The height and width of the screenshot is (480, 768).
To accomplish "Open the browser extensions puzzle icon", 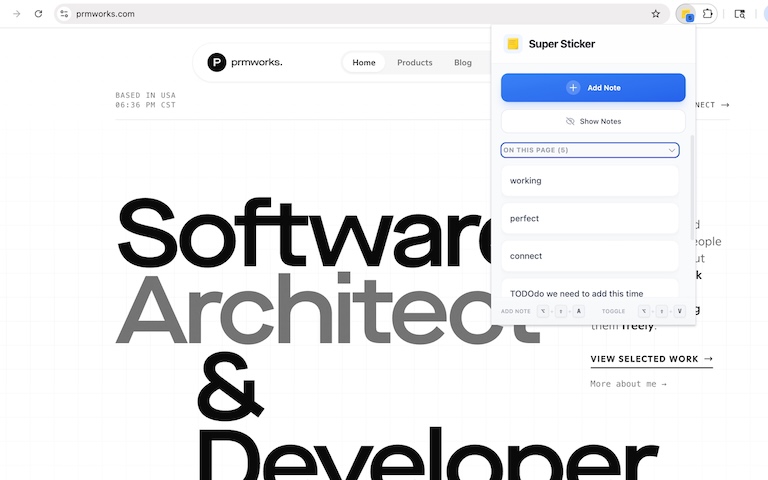I will (x=707, y=14).
